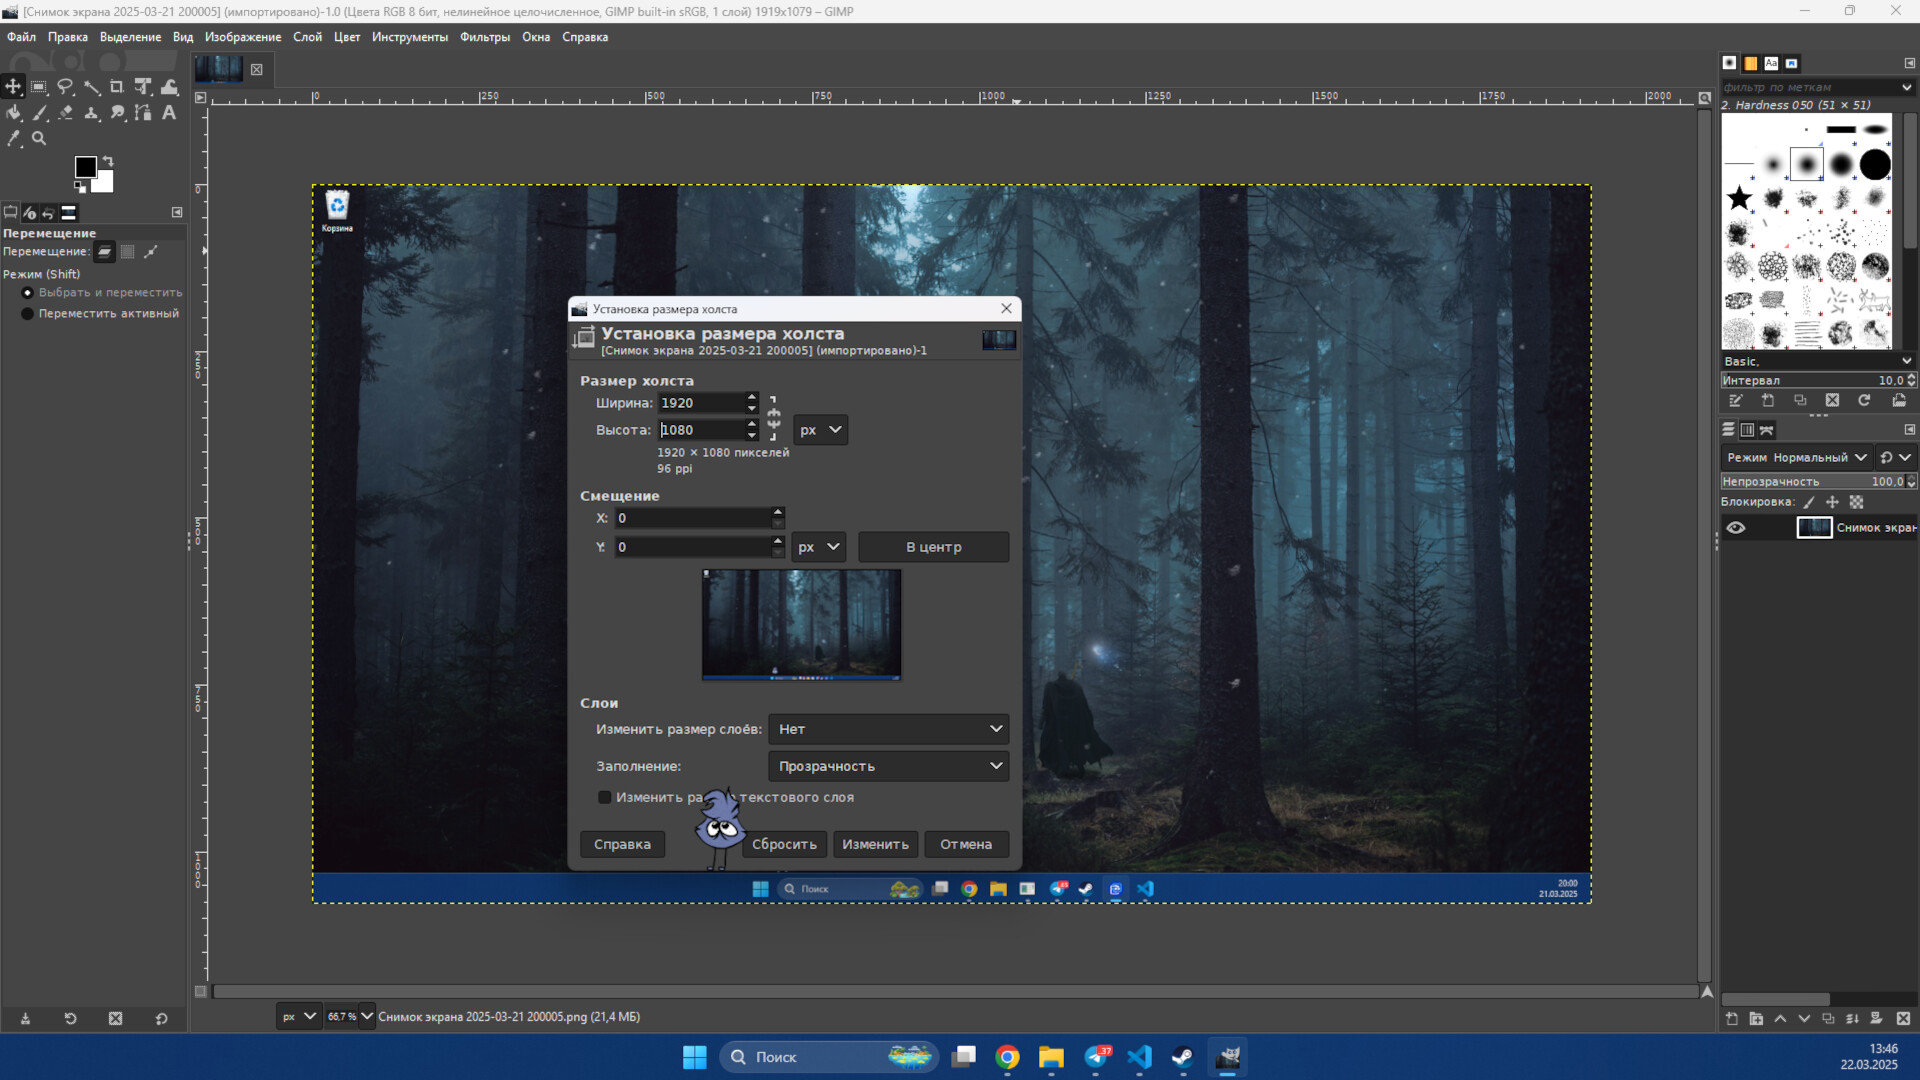
Task: Click the foreground color swatch
Action: (x=86, y=166)
